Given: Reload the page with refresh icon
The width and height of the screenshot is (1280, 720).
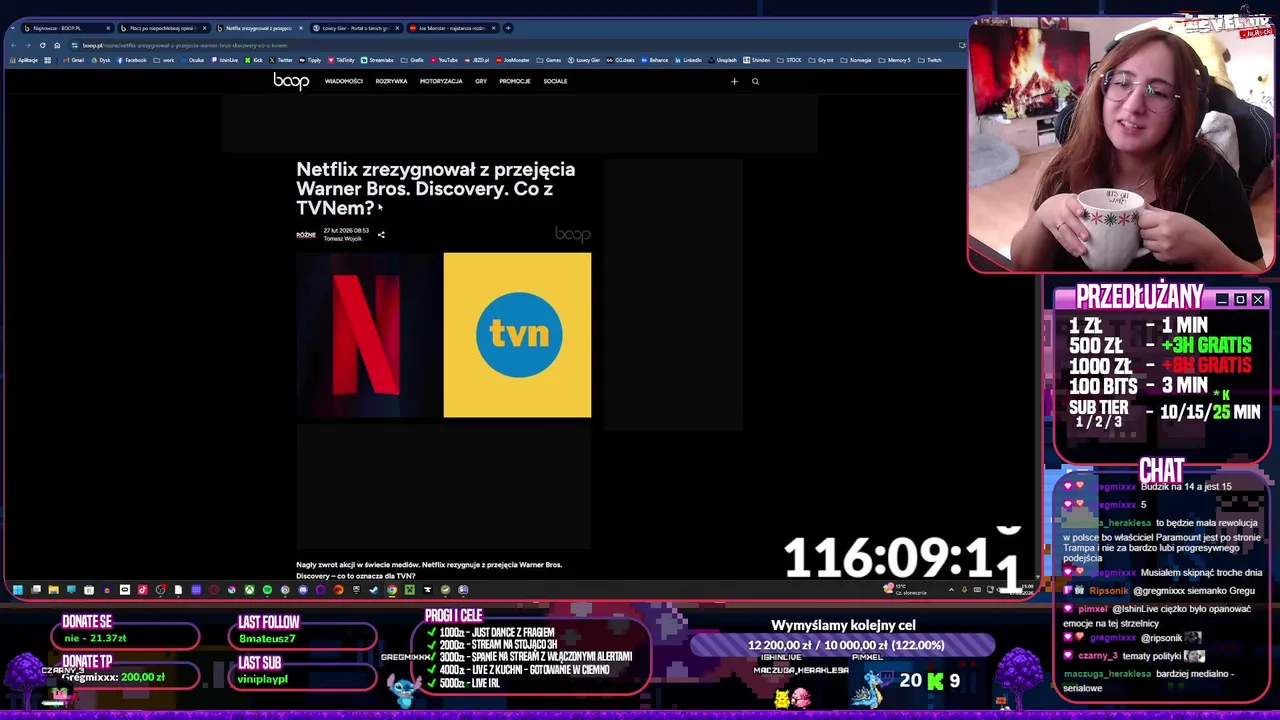Looking at the screenshot, I should (x=42, y=45).
